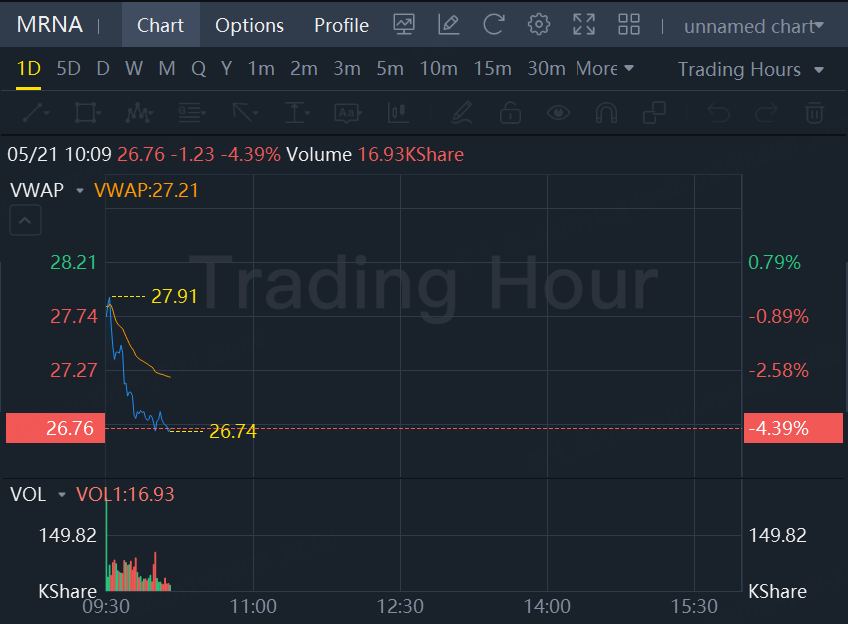848x624 pixels.
Task: Click the trash icon to delete drawings
Action: [x=814, y=113]
